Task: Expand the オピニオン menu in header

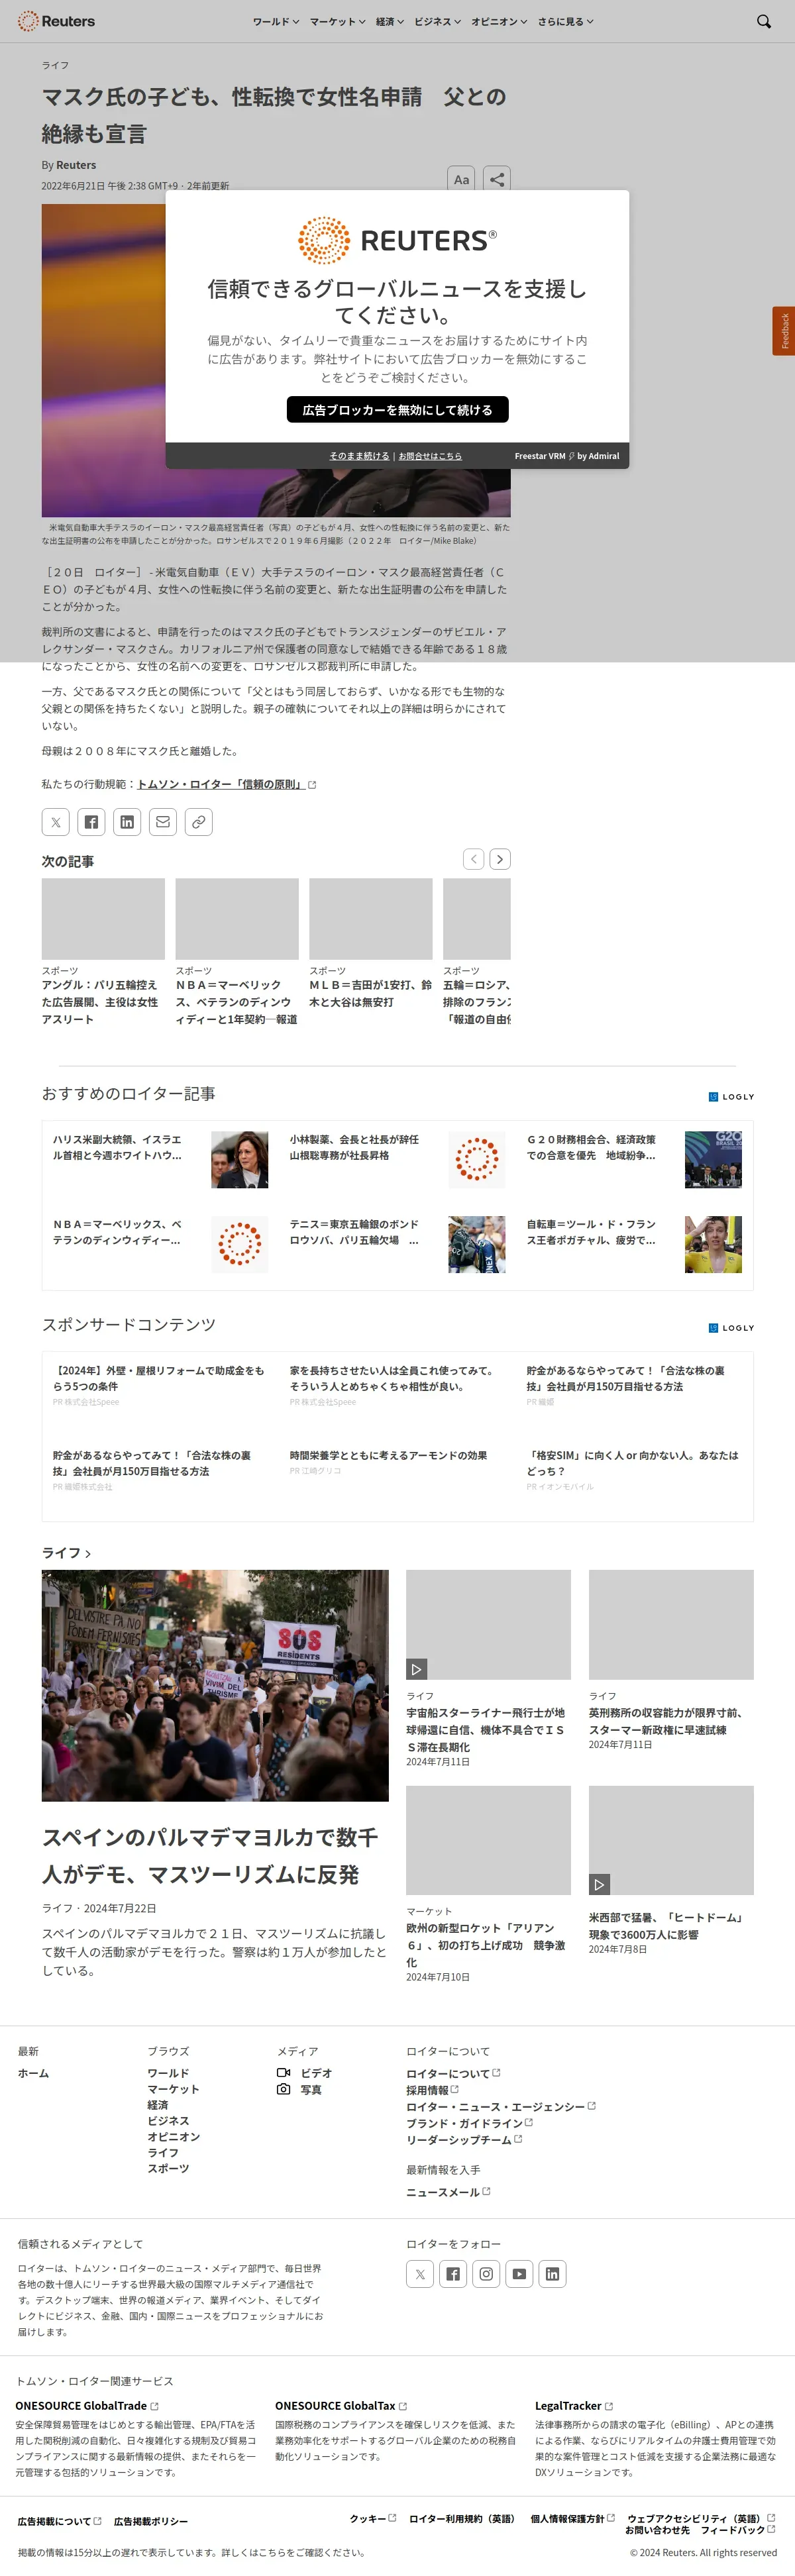Action: click(499, 21)
